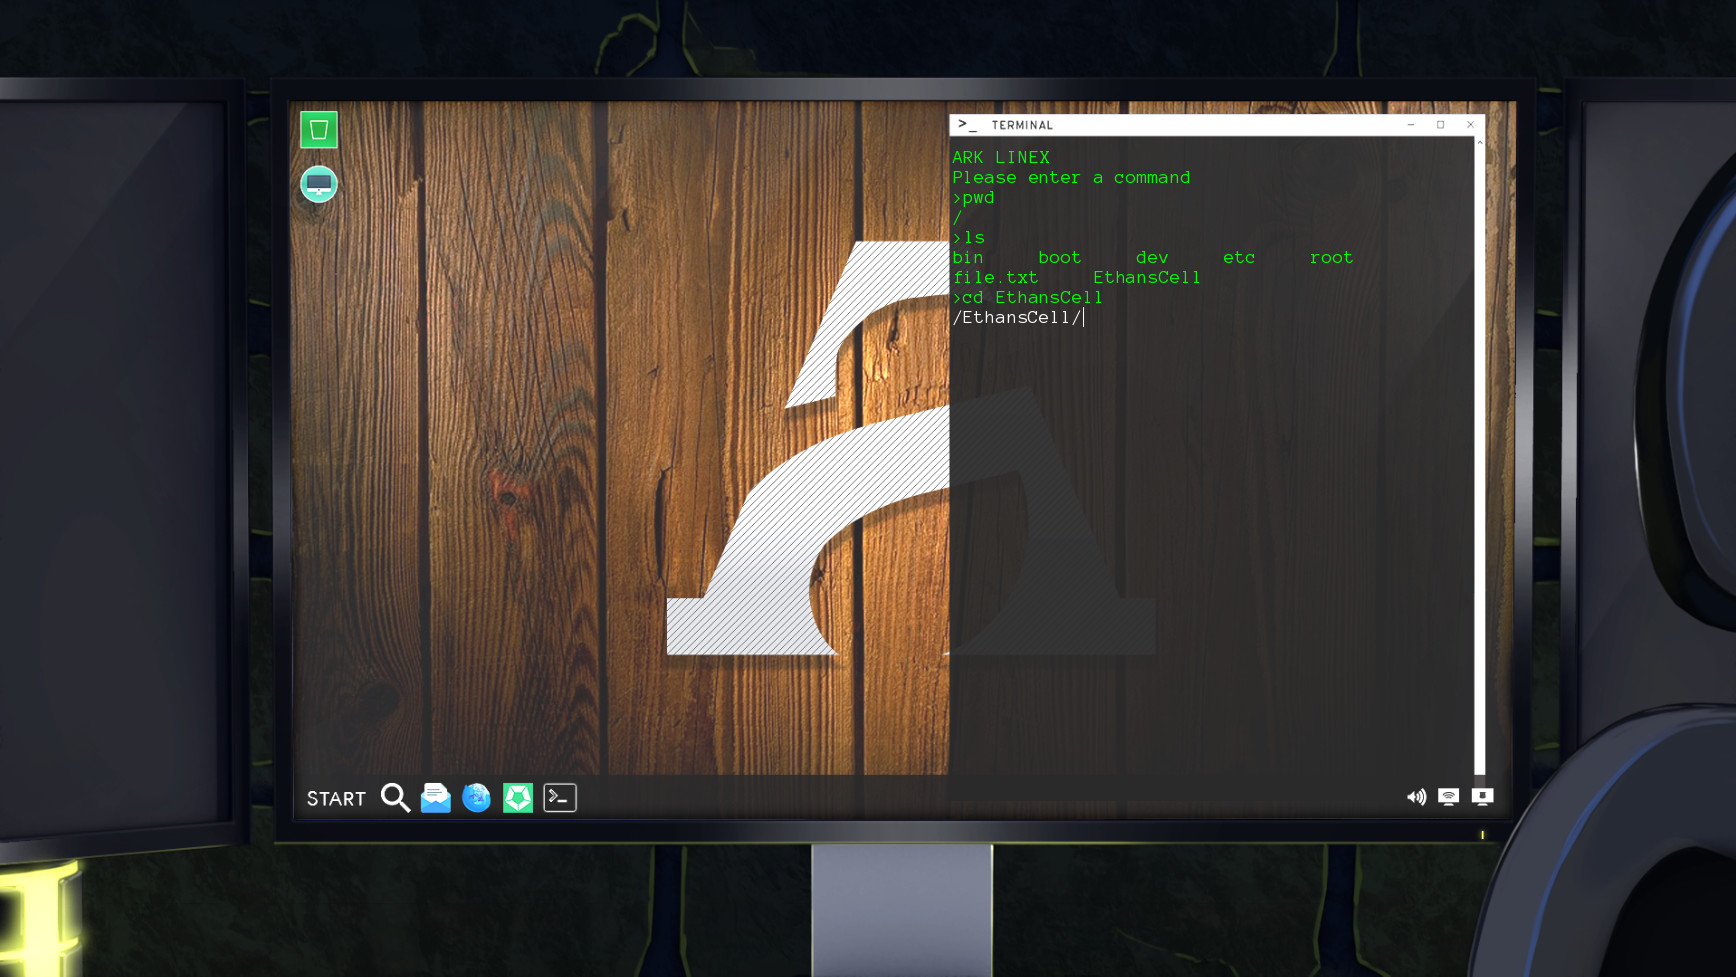The height and width of the screenshot is (977, 1736).
Task: Toggle the Terminal window to maximized
Action: click(1440, 124)
